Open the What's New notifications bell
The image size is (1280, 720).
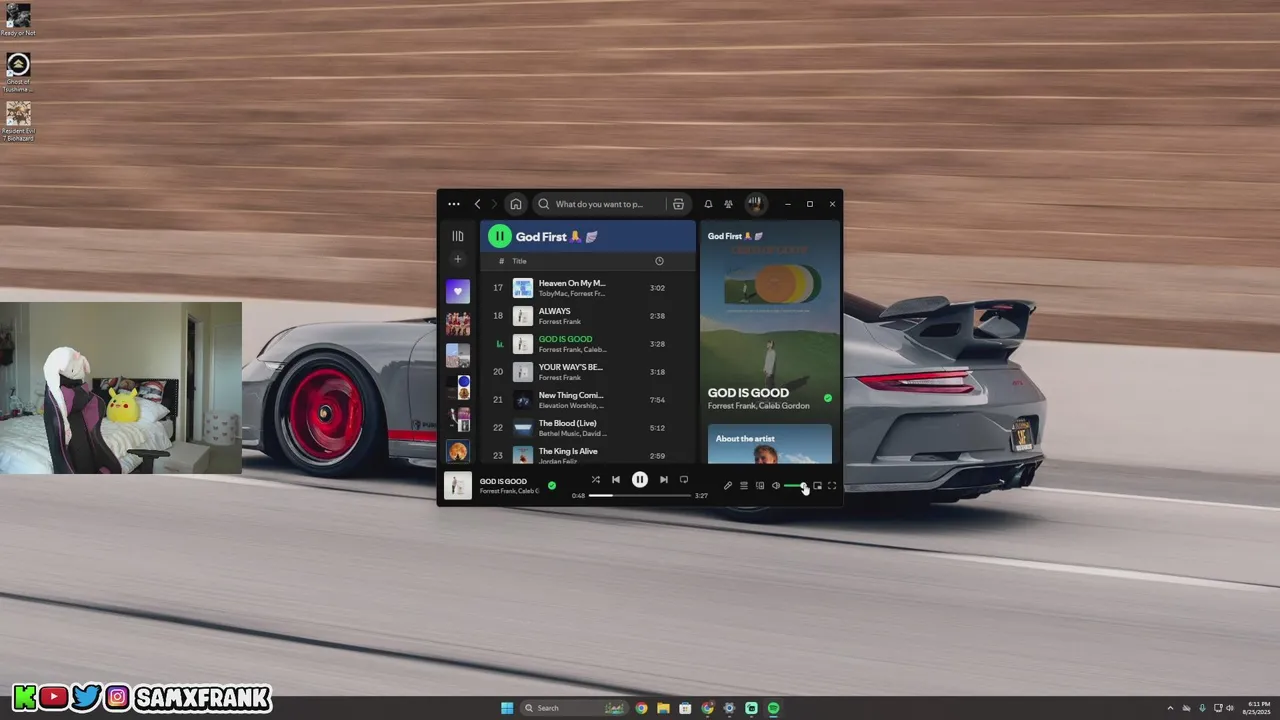(708, 204)
